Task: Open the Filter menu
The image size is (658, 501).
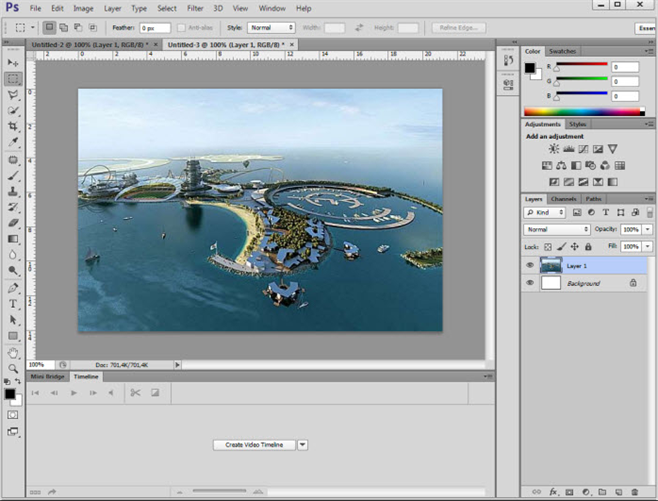Action: click(x=195, y=8)
